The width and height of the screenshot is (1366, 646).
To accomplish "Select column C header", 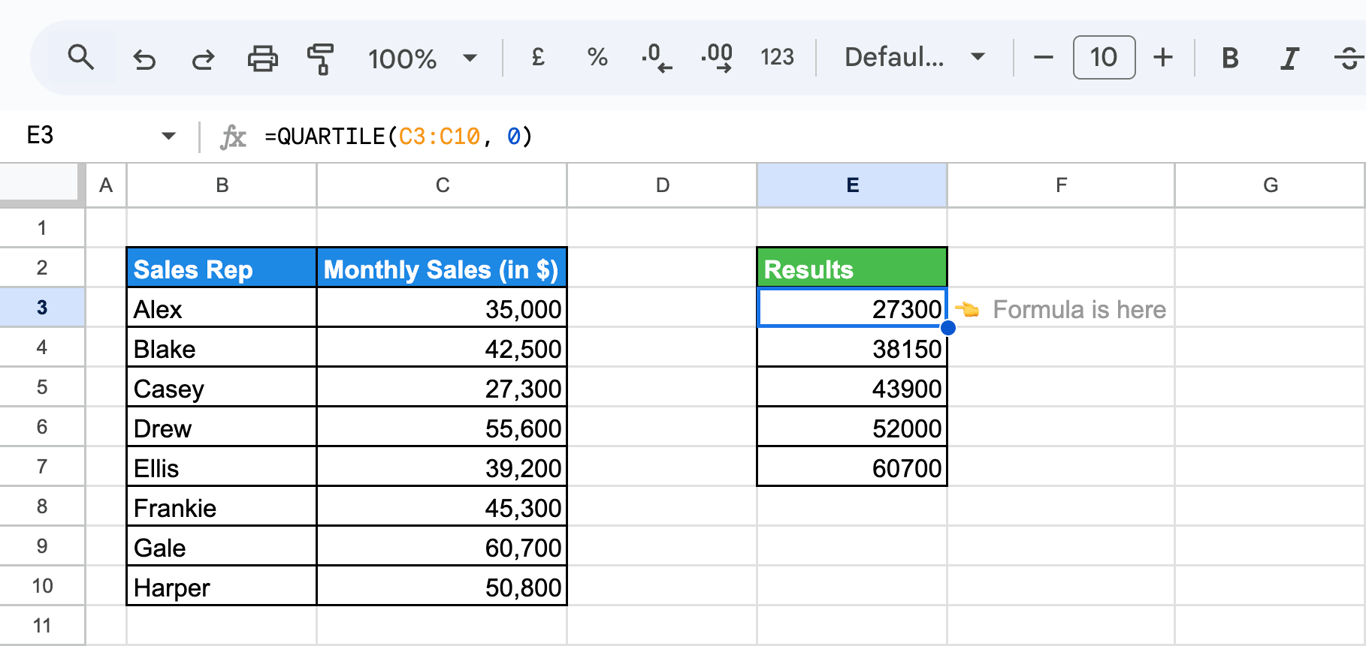I will point(442,185).
